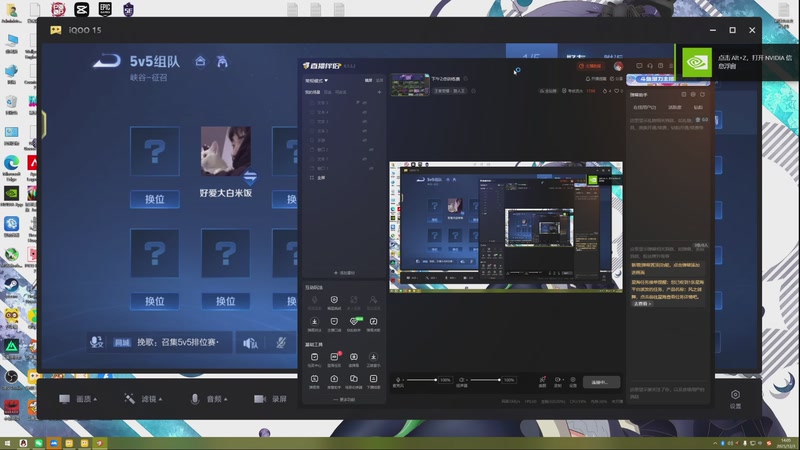This screenshot has width=800, height=450.
Task: Go back using the 5v5组队 arrow
Action: point(107,62)
